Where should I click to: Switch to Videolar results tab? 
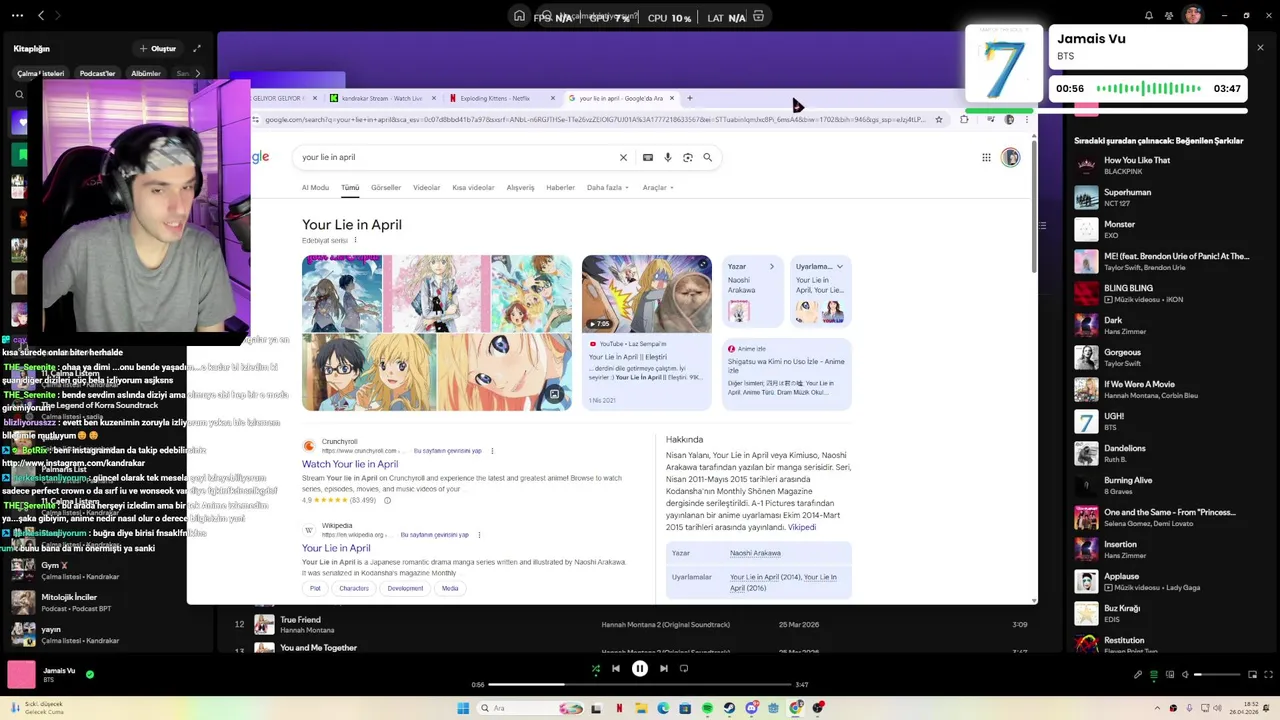tap(427, 188)
